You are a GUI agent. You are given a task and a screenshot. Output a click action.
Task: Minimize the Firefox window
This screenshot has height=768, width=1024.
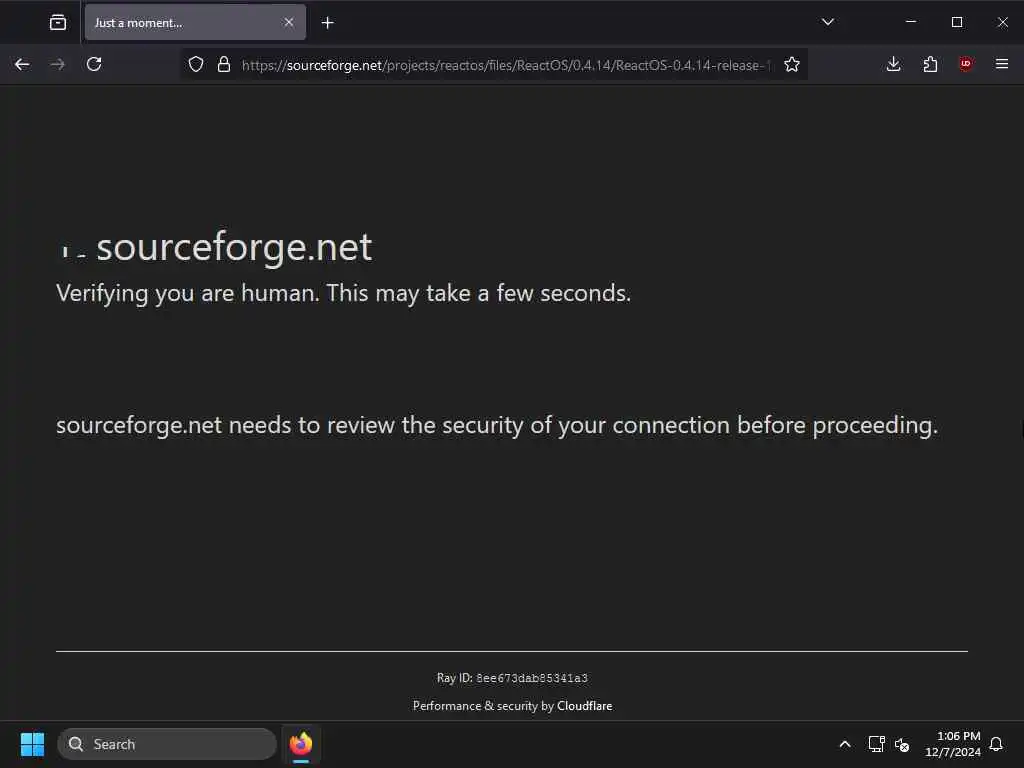[911, 22]
